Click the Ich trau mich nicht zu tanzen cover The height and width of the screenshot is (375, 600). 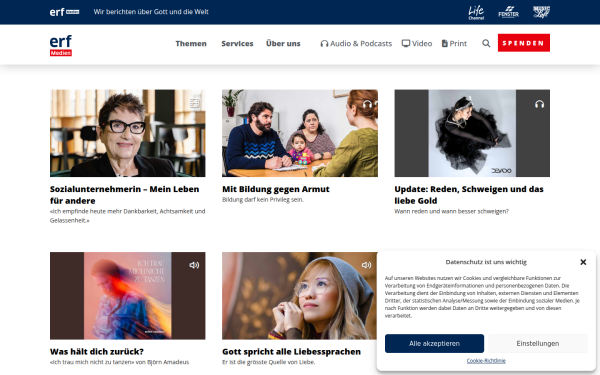click(127, 295)
